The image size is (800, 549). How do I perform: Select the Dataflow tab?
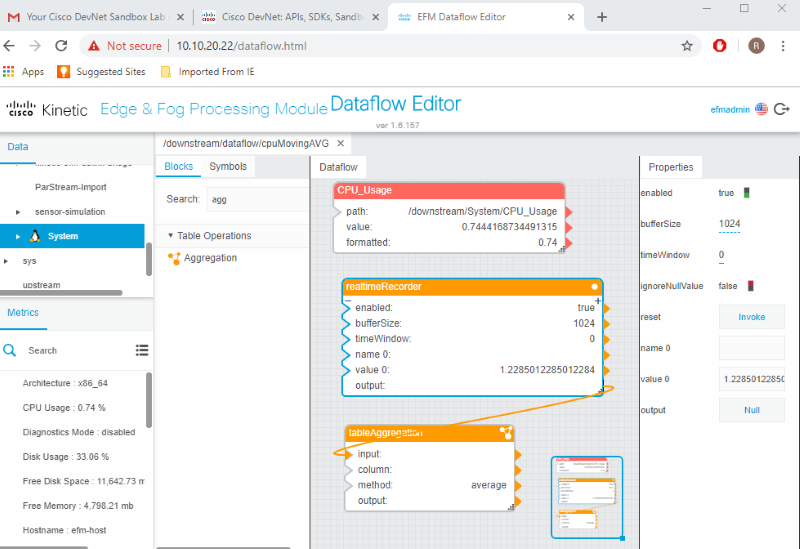pos(338,167)
